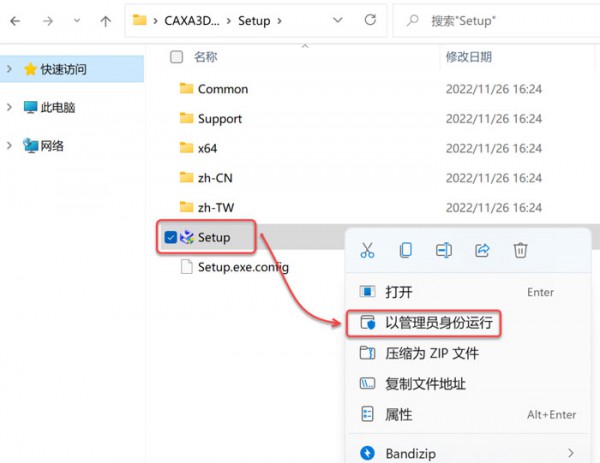Click the Support folder icon
This screenshot has width=600, height=463.
[x=186, y=118]
